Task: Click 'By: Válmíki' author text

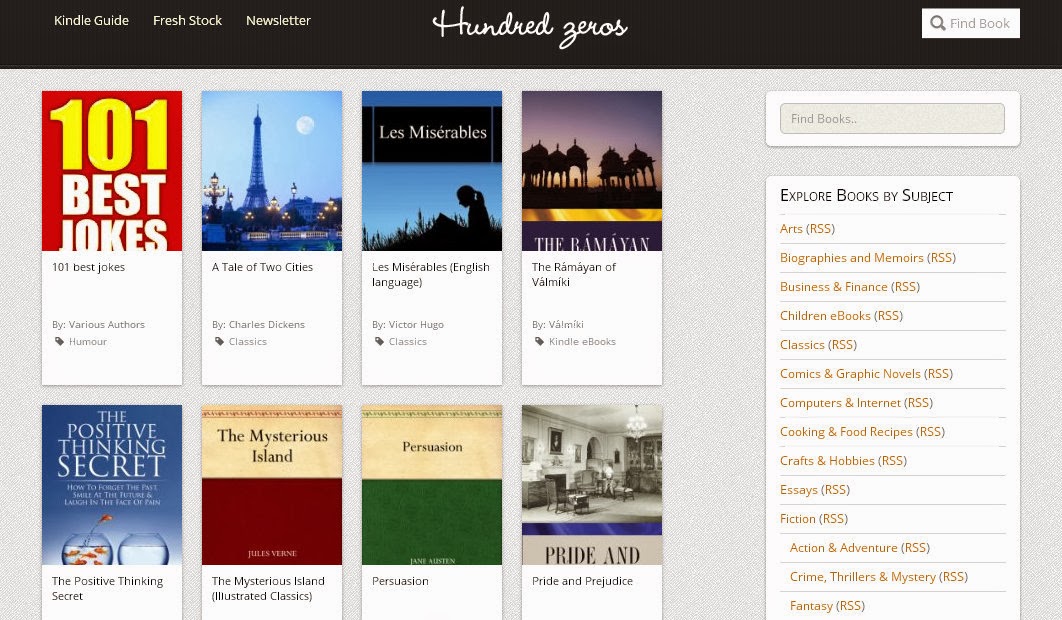Action: click(557, 325)
